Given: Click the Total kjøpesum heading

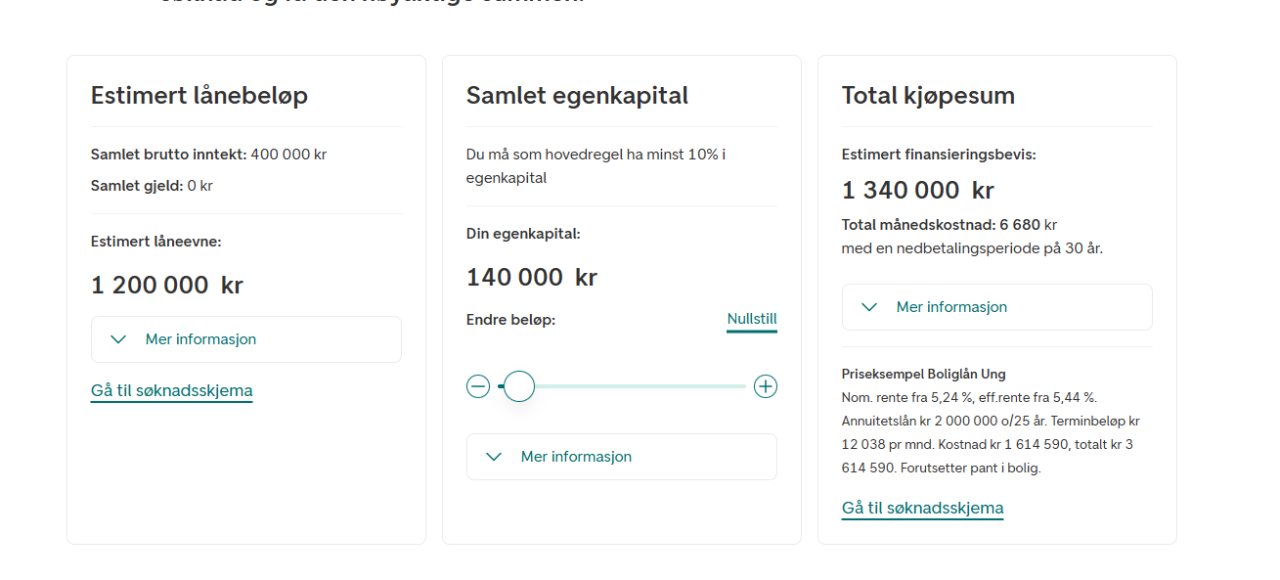Looking at the screenshot, I should 928,95.
